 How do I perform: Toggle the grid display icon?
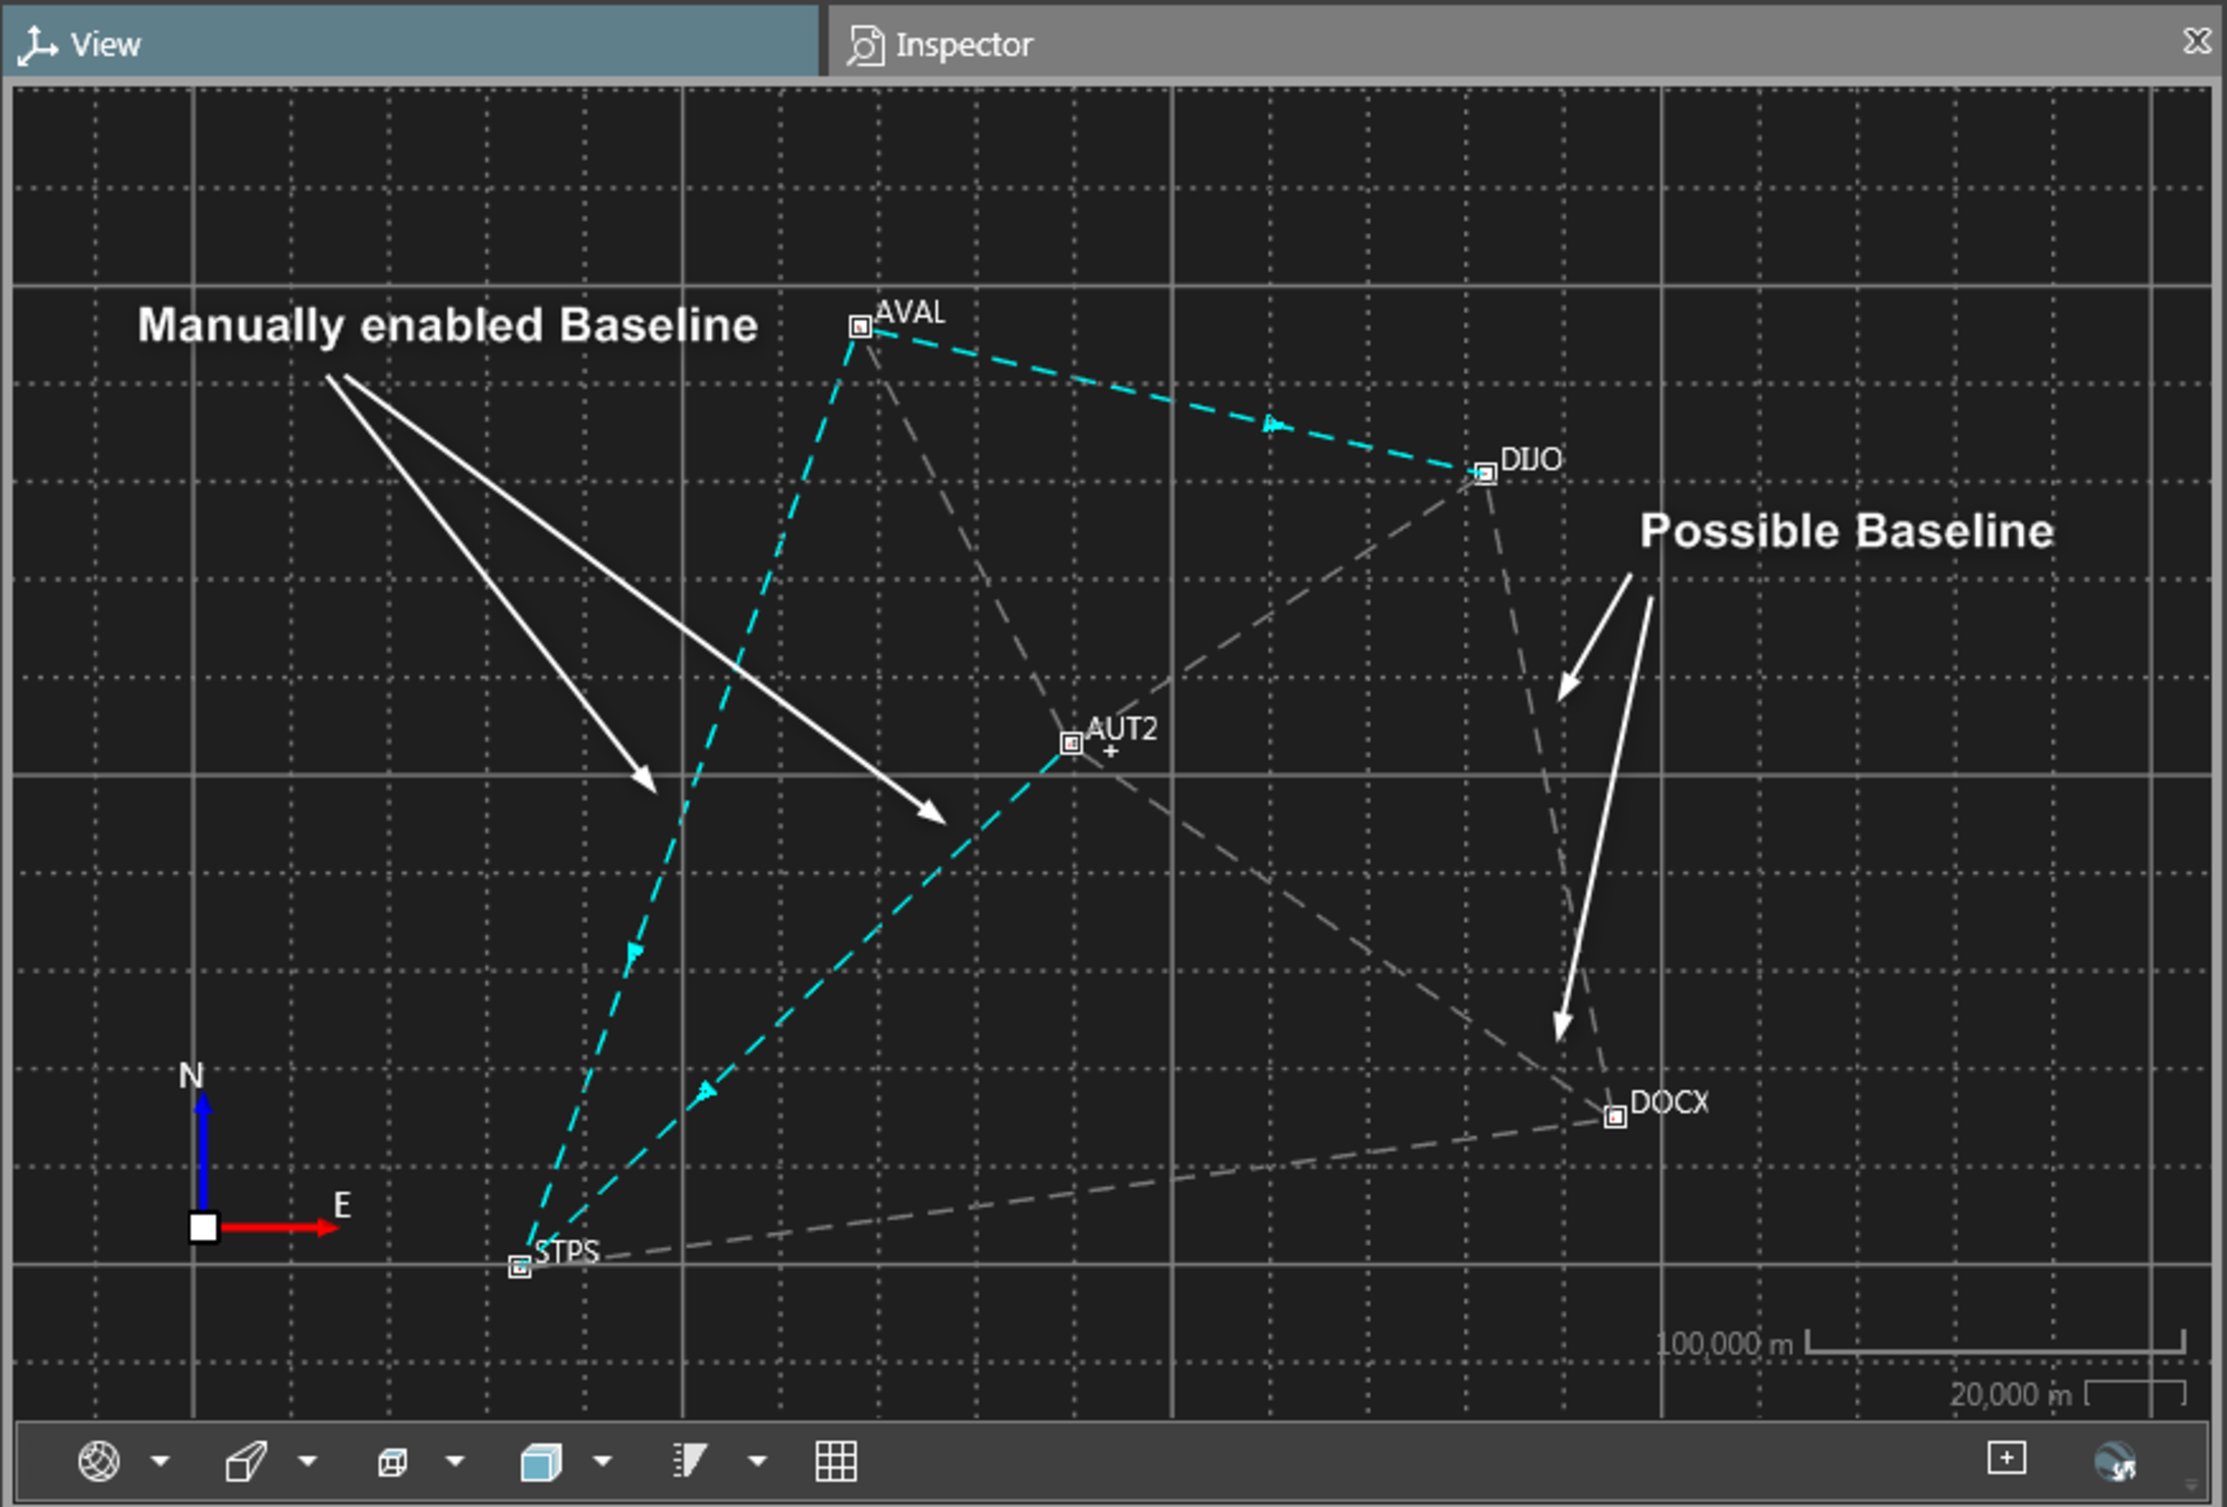click(836, 1461)
